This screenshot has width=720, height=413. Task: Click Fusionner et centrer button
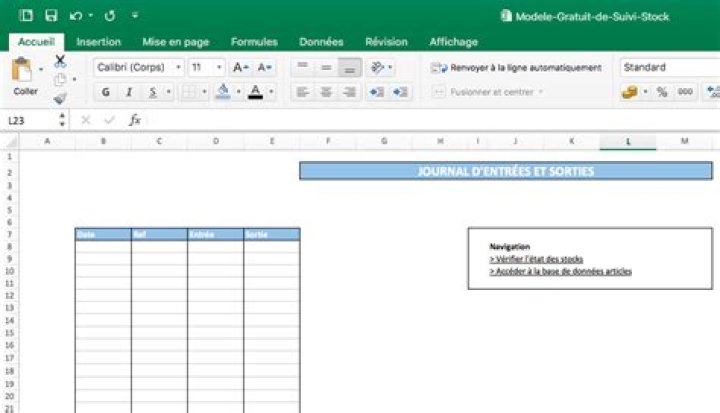(x=483, y=92)
